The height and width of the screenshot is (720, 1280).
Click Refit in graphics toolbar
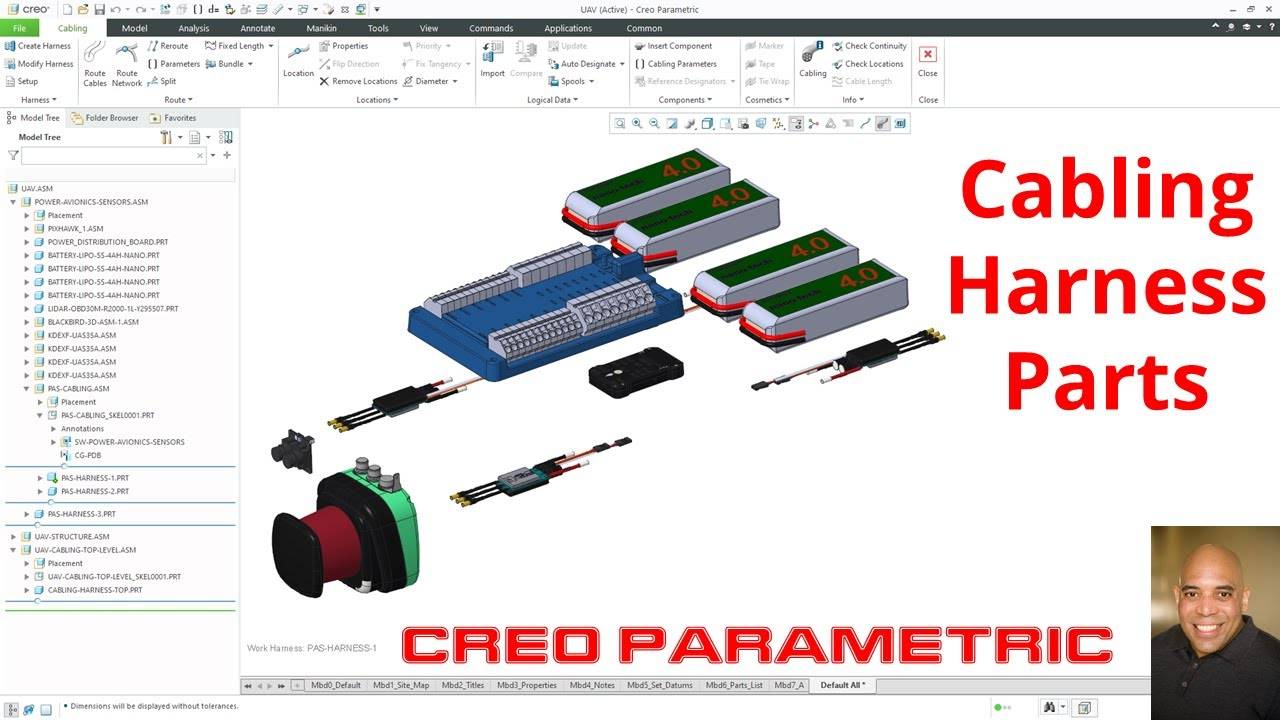620,124
